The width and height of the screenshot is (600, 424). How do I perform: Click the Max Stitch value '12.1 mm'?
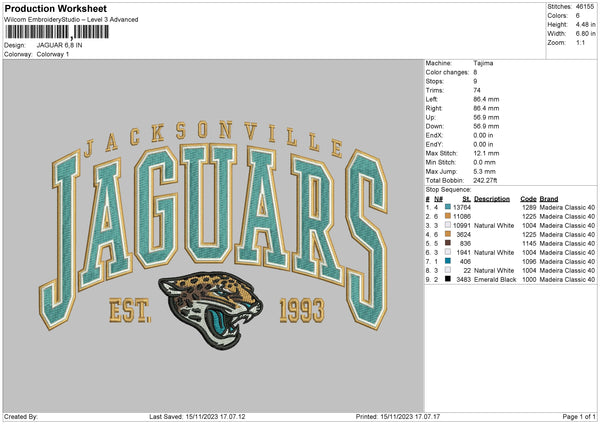click(486, 153)
